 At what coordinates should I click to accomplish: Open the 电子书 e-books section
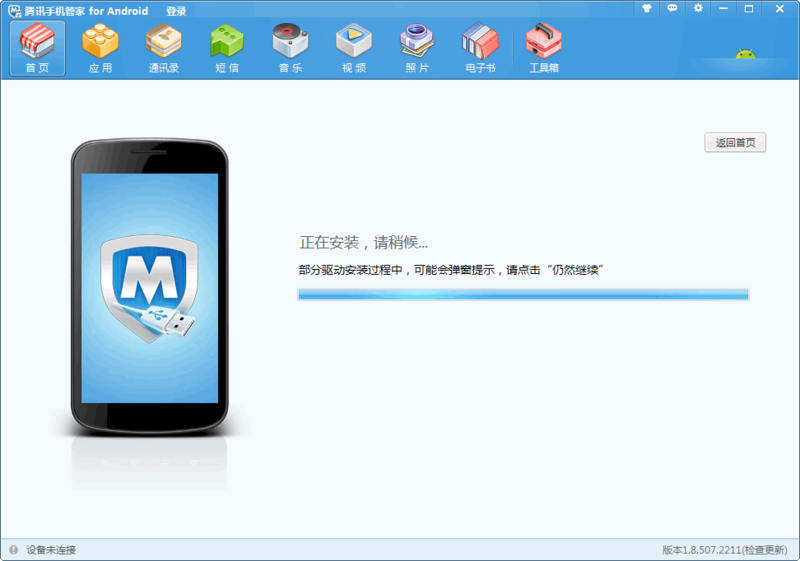click(480, 48)
